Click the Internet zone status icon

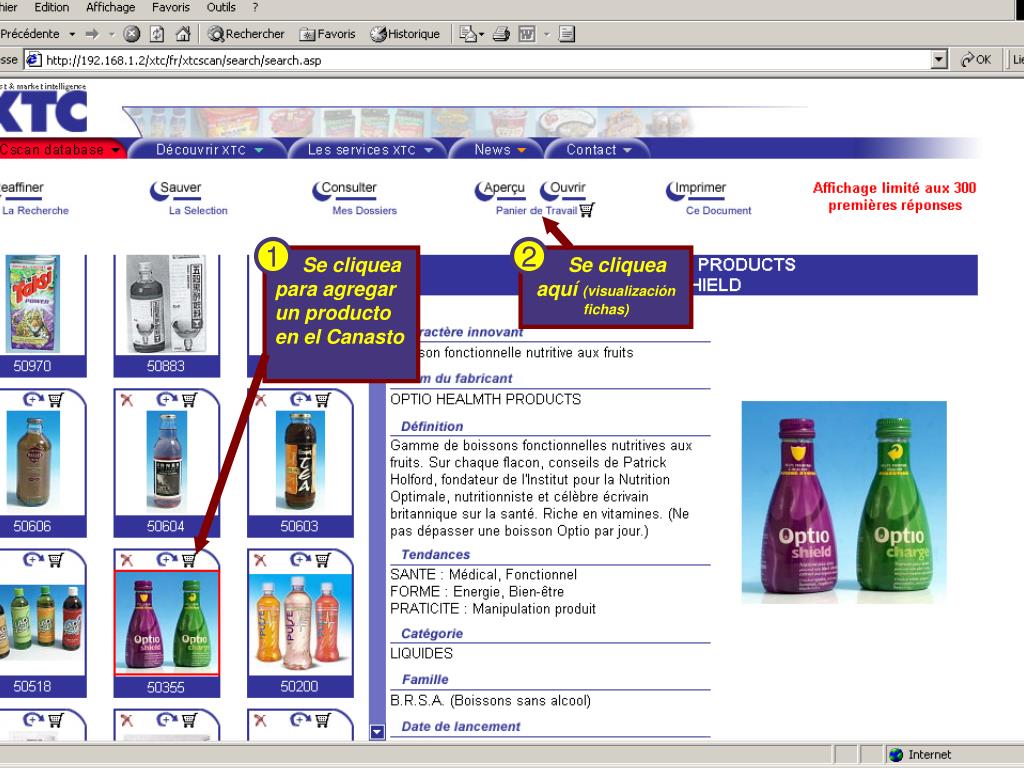(x=896, y=755)
